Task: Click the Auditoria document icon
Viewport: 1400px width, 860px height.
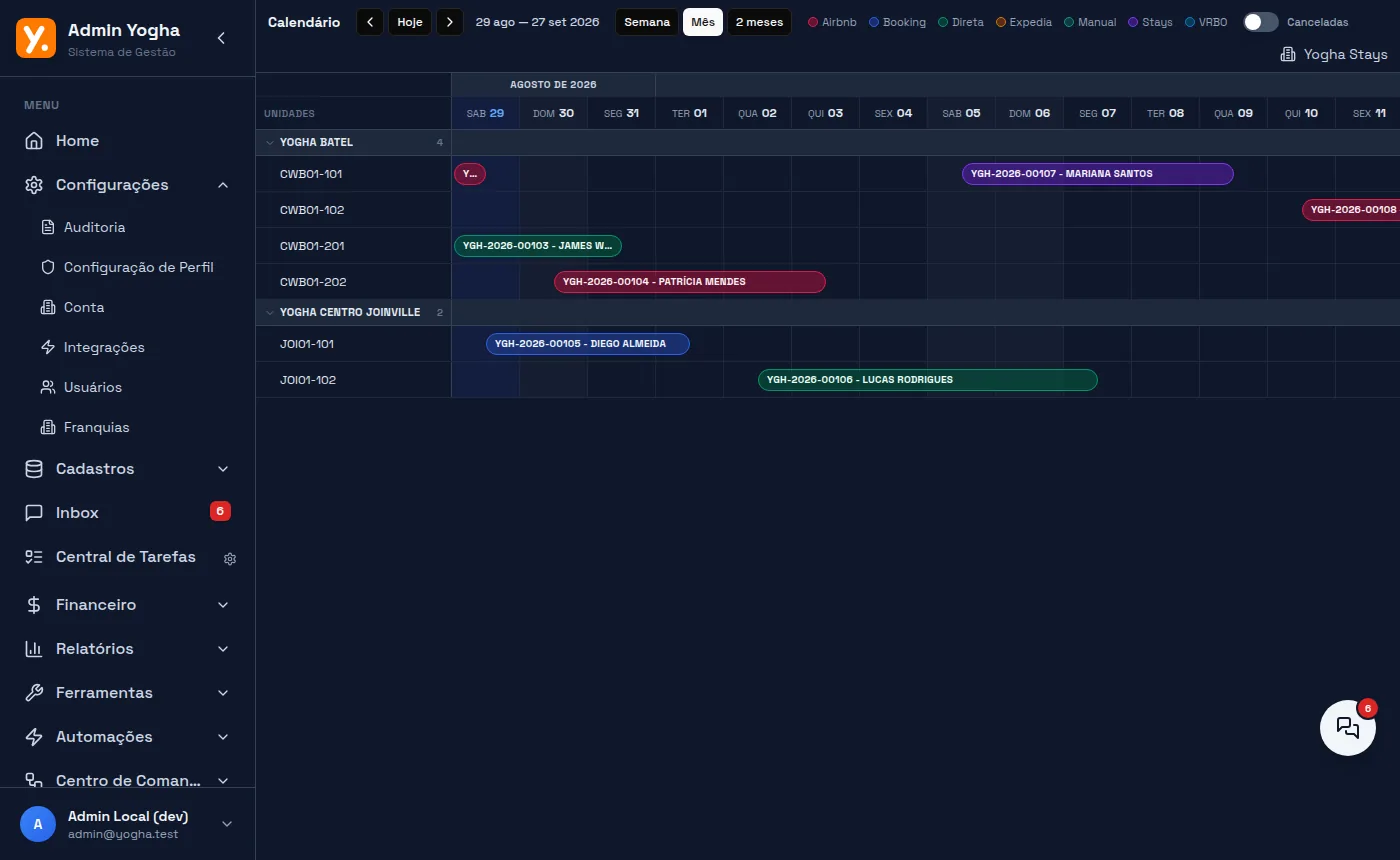Action: [x=47, y=227]
